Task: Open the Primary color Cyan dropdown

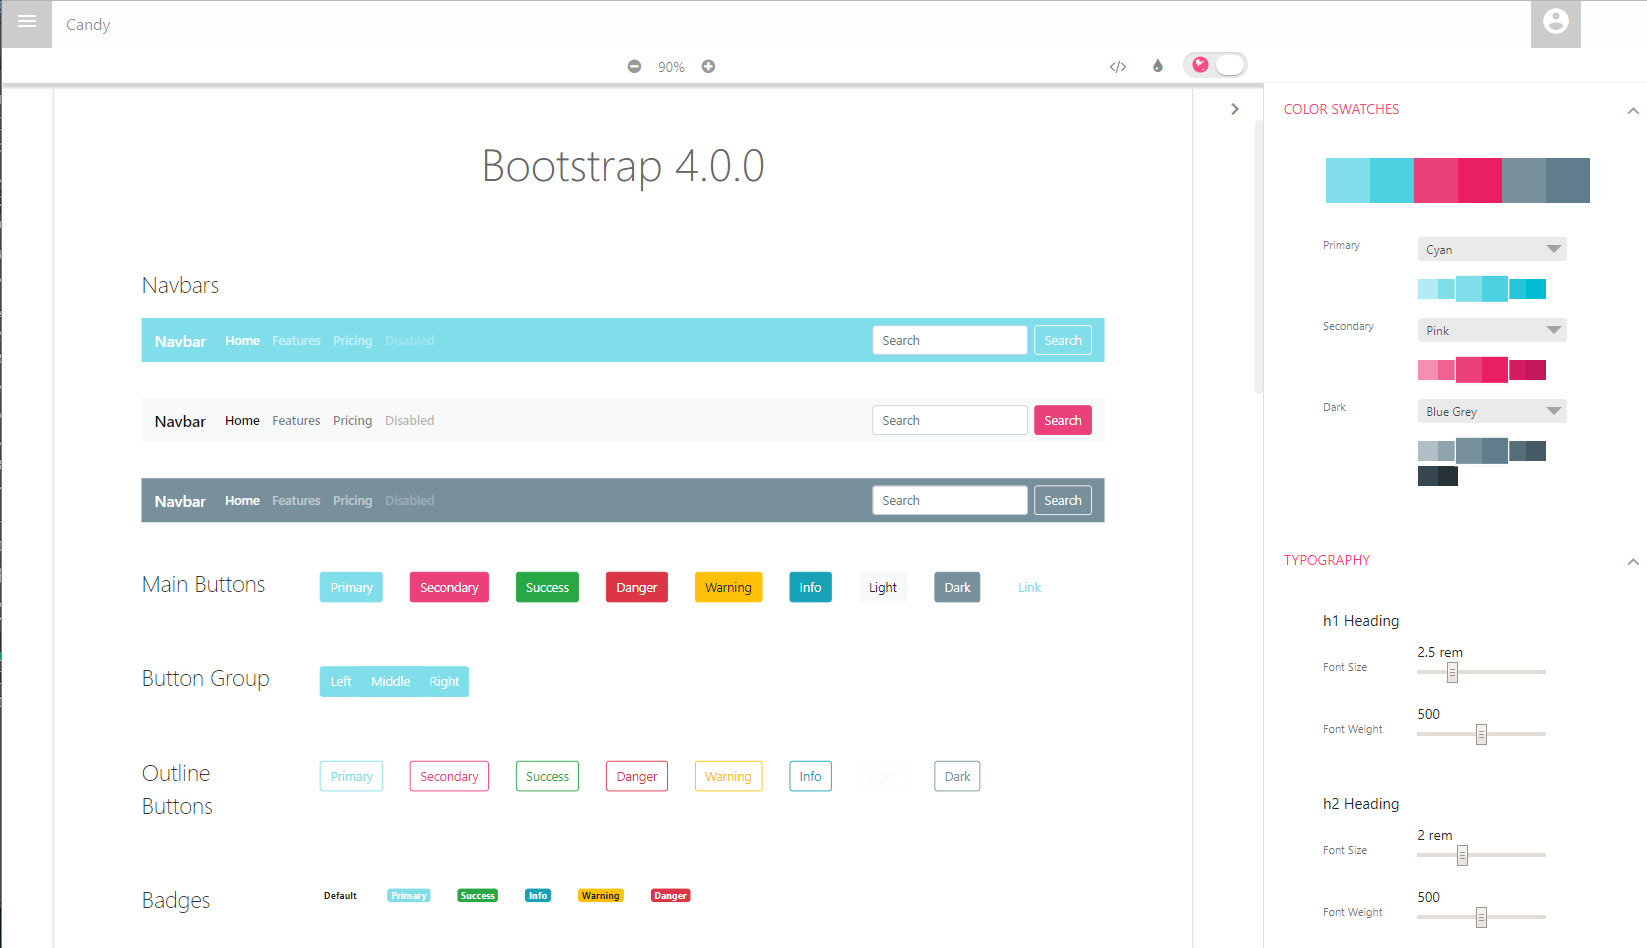Action: 1492,249
